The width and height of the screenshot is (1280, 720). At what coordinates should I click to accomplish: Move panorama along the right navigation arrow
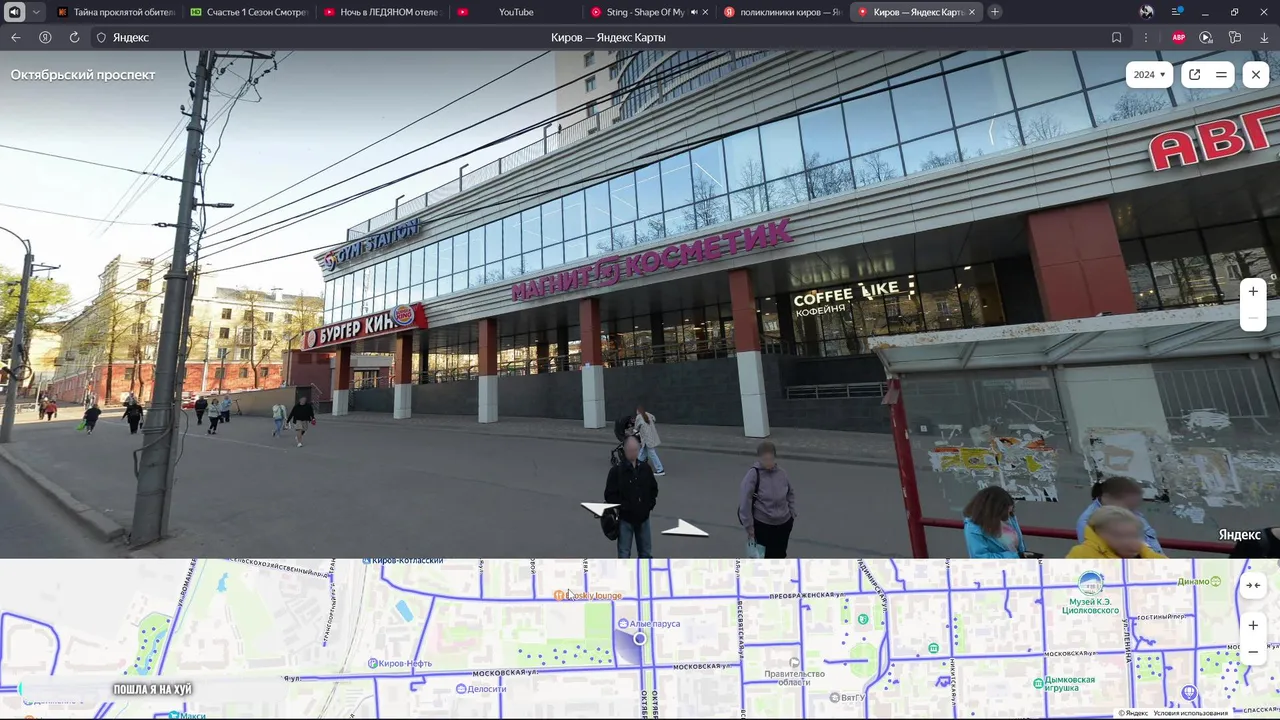pyautogui.click(x=685, y=527)
